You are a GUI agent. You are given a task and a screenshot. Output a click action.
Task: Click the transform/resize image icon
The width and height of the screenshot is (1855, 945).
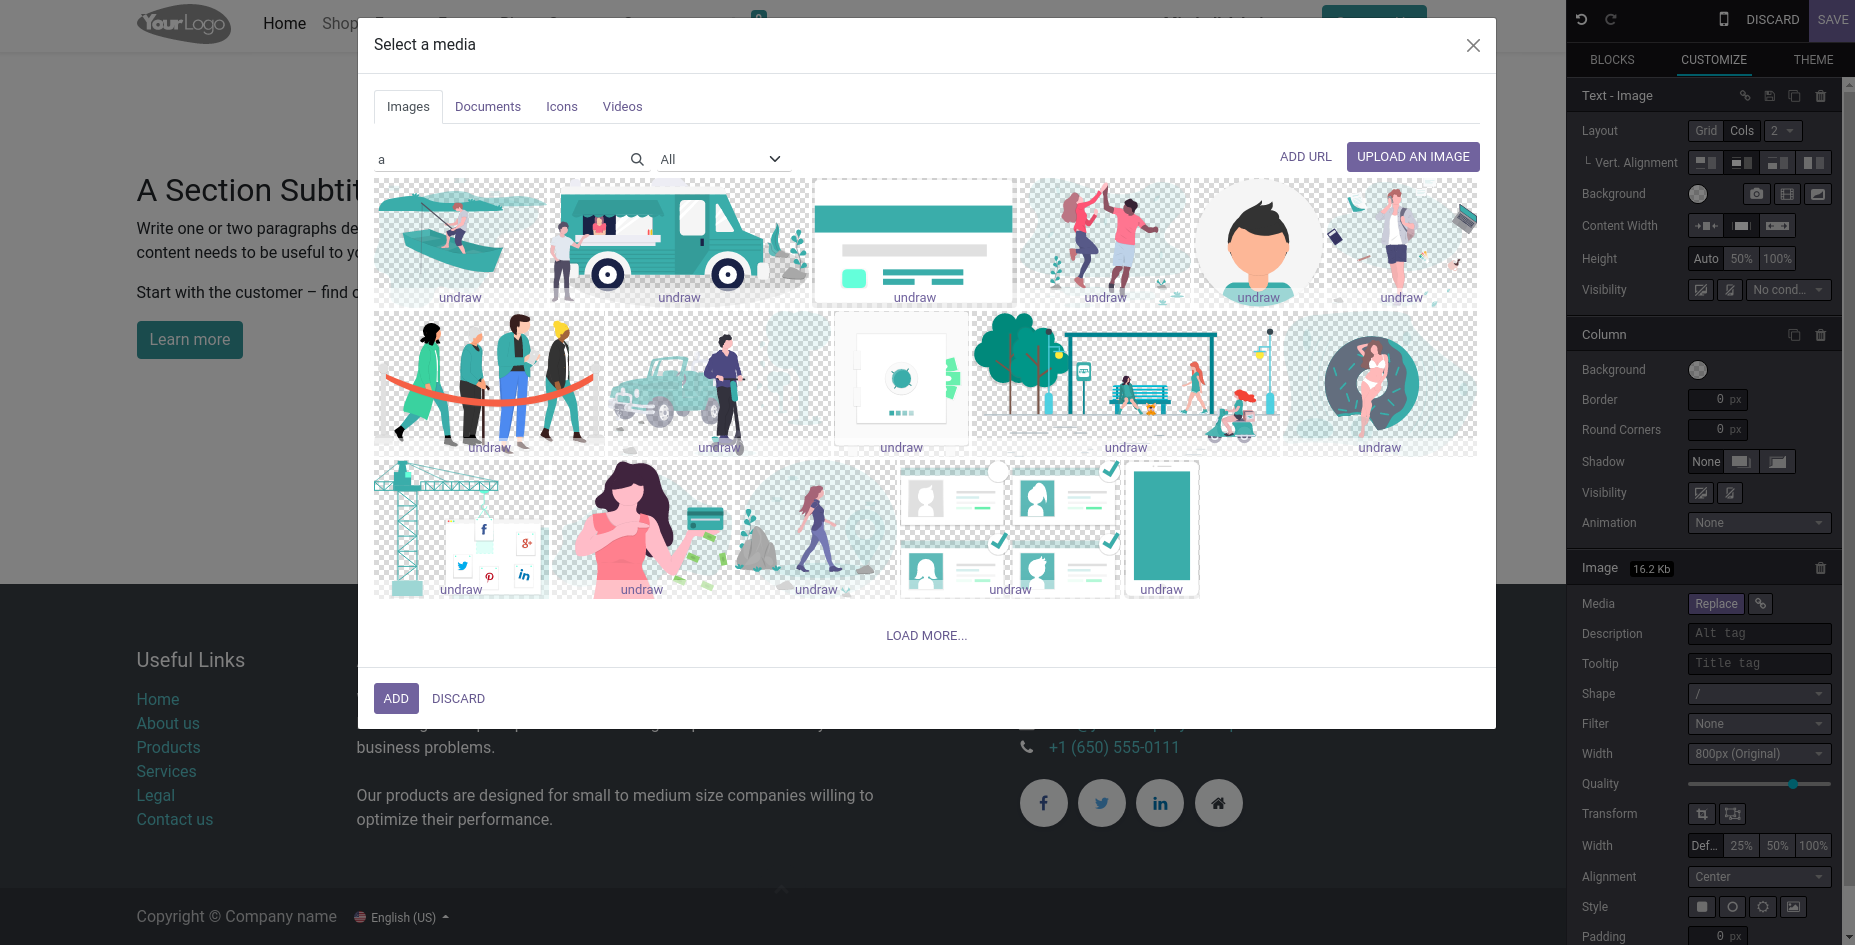pos(1733,814)
